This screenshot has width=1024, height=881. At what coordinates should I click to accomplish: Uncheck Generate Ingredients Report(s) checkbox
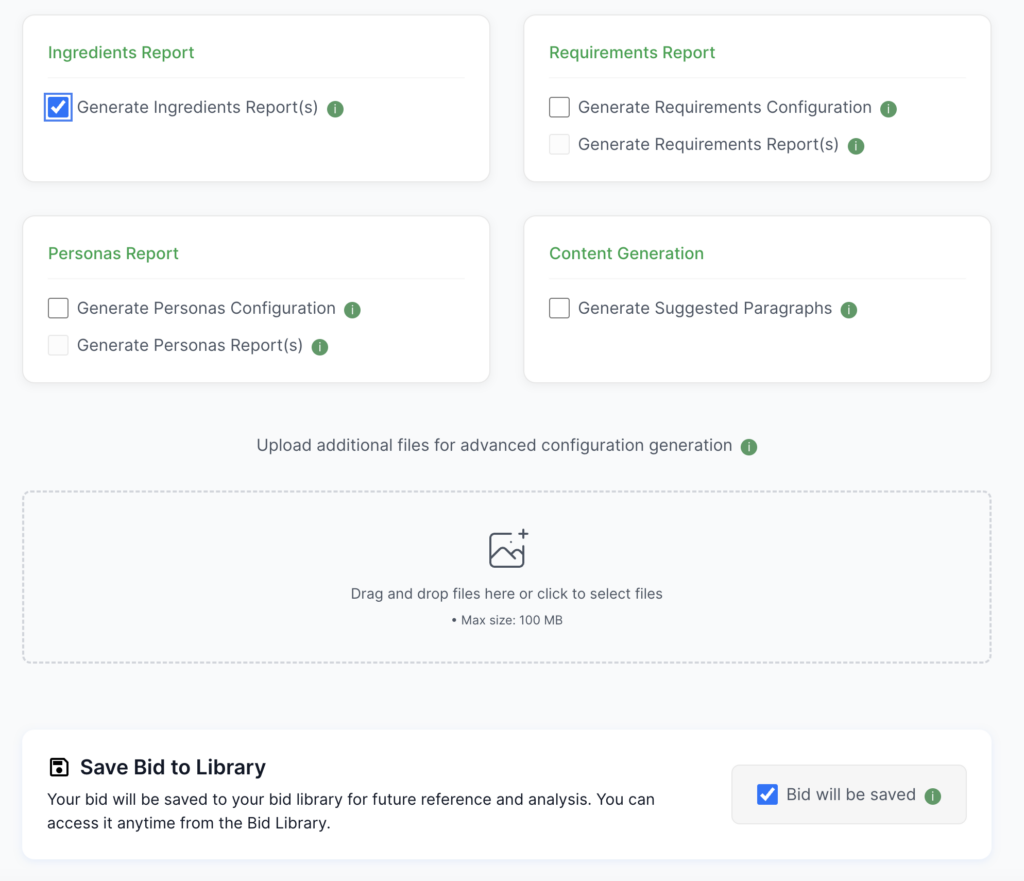click(58, 107)
